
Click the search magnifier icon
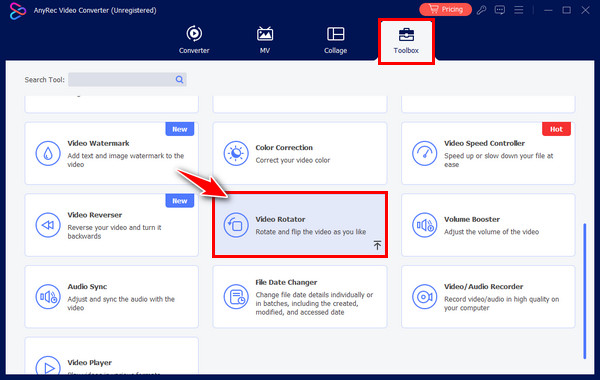tap(179, 80)
